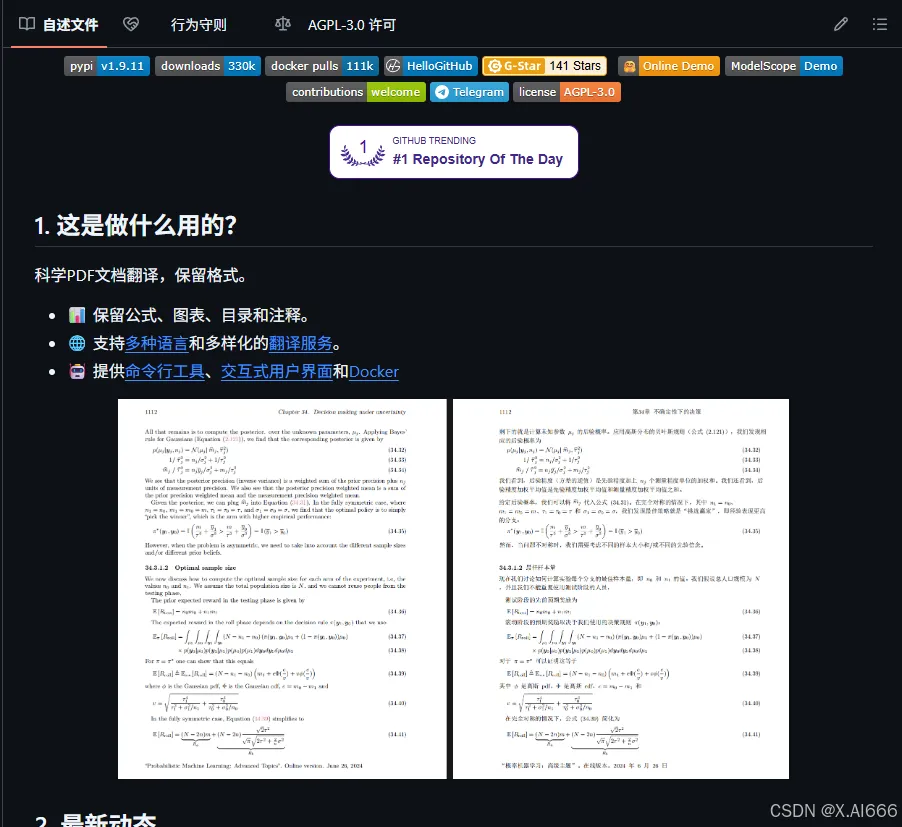Click the HelloGitHub badge
Viewport: 902px width, 827px height.
(431, 66)
